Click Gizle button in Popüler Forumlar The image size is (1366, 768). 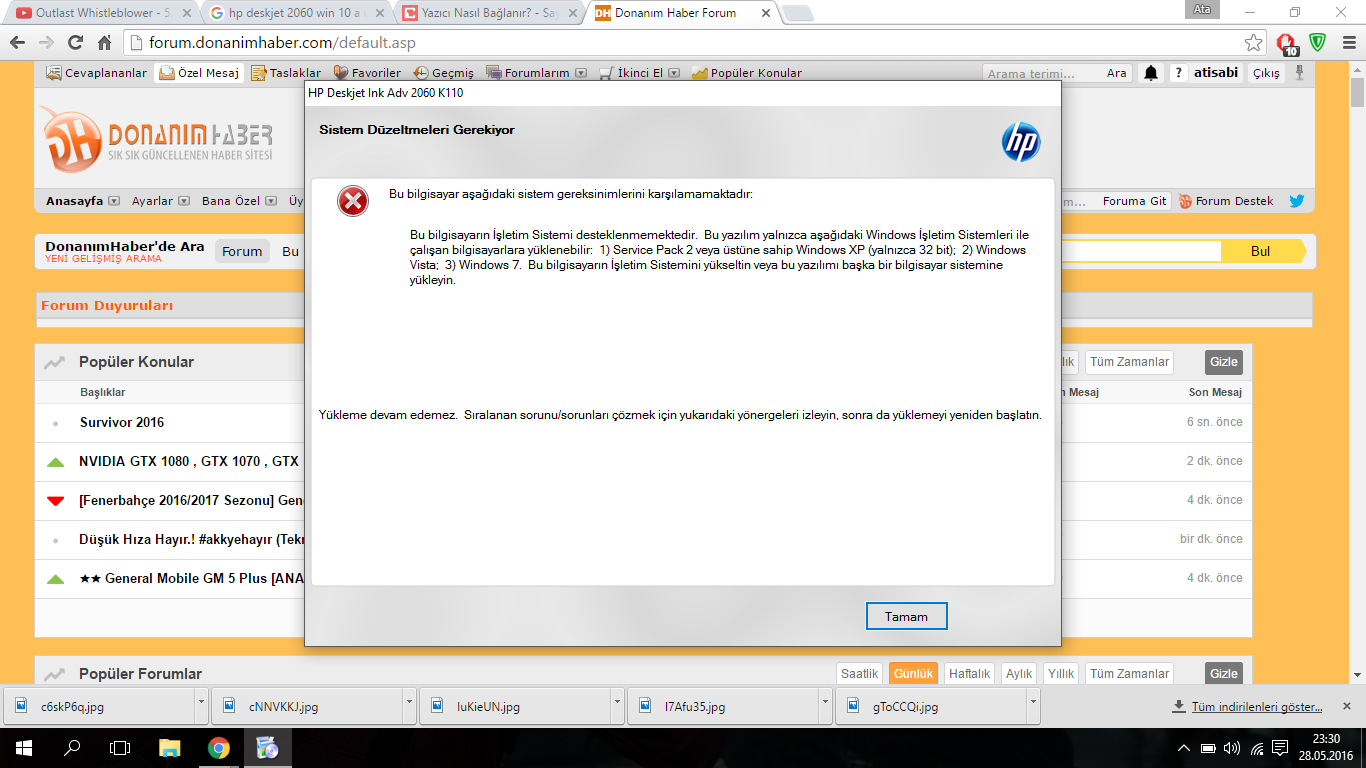(1223, 674)
